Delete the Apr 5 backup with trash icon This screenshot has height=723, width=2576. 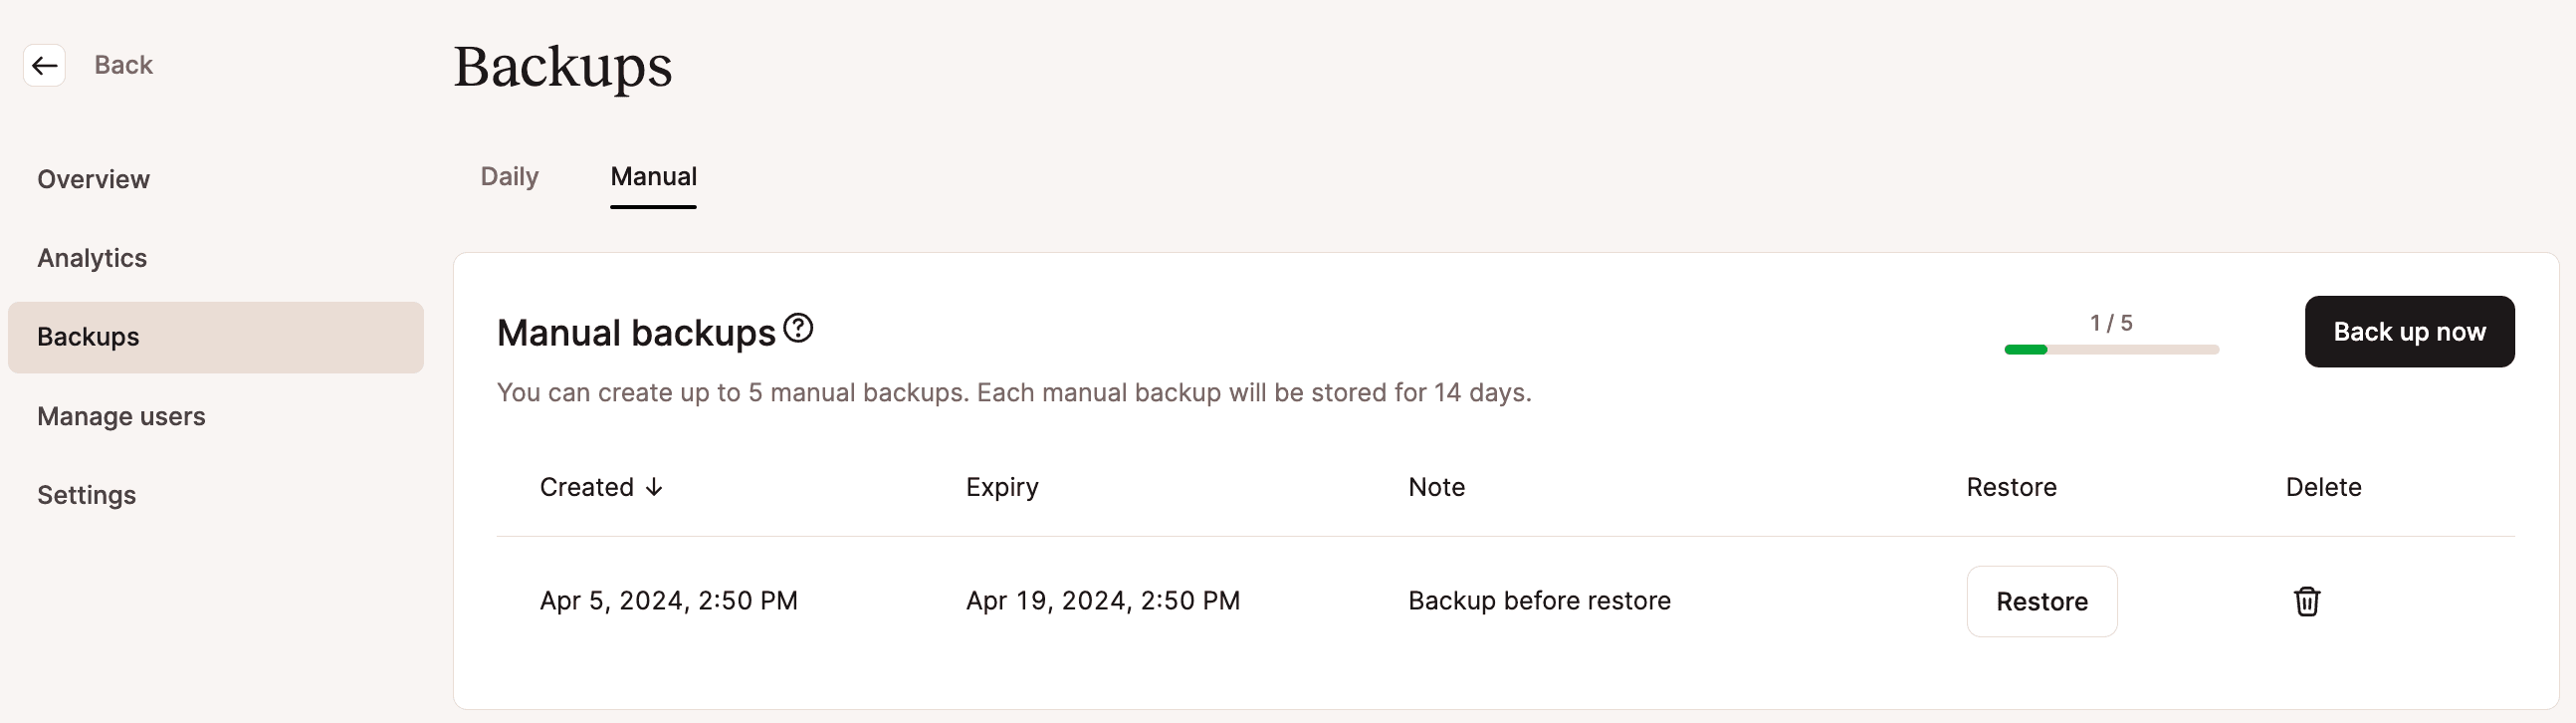[2306, 601]
